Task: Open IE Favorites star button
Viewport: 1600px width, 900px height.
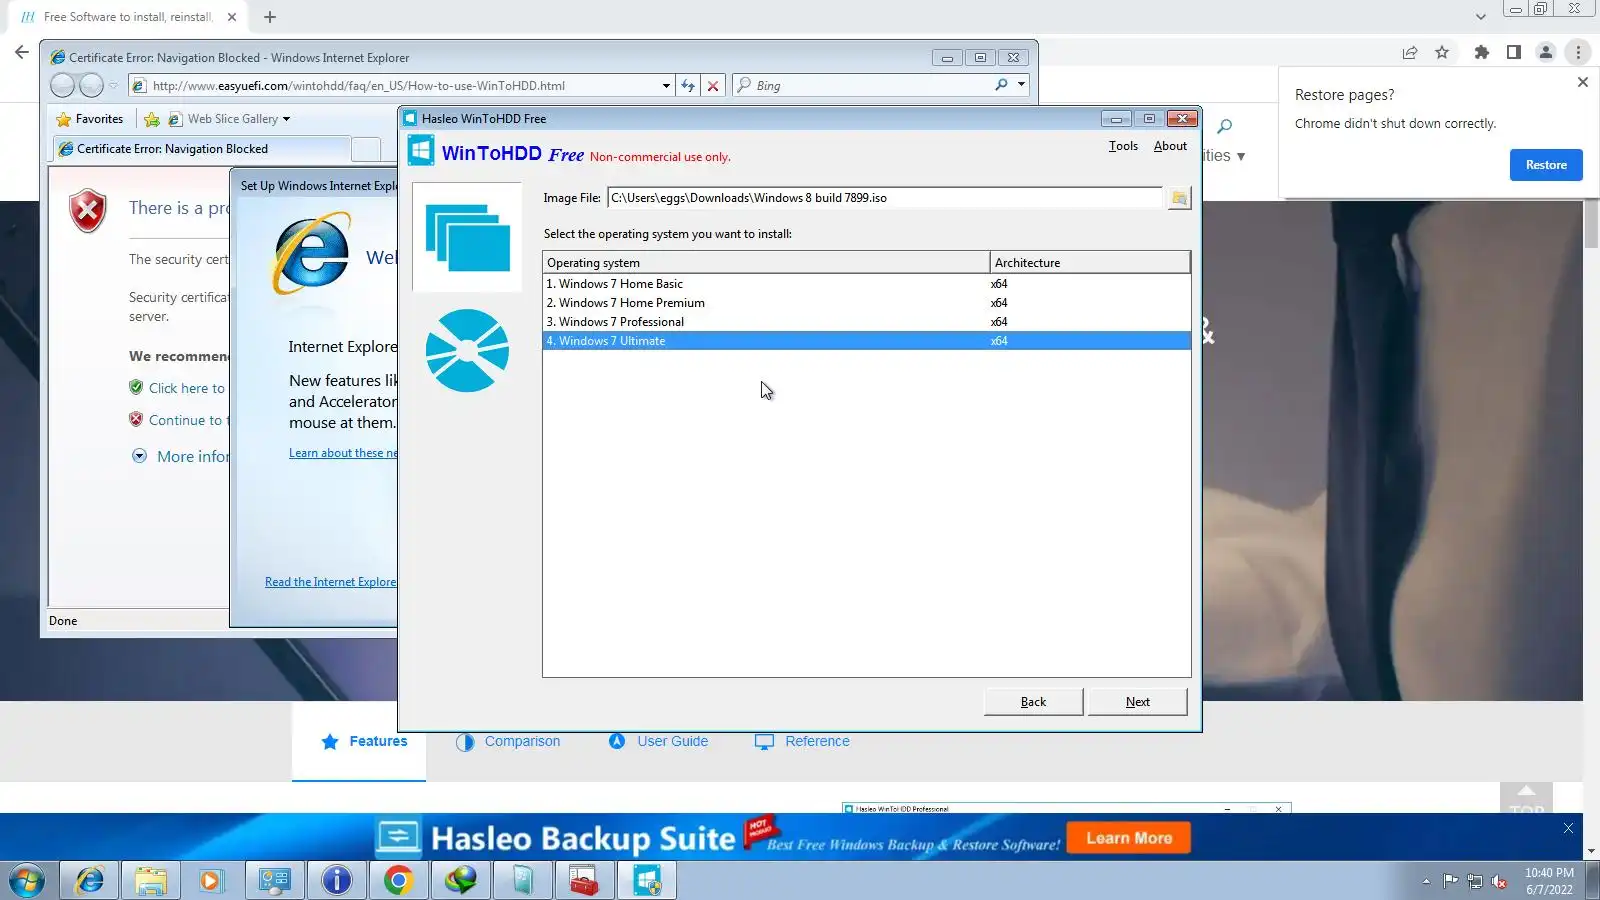Action: [90, 119]
